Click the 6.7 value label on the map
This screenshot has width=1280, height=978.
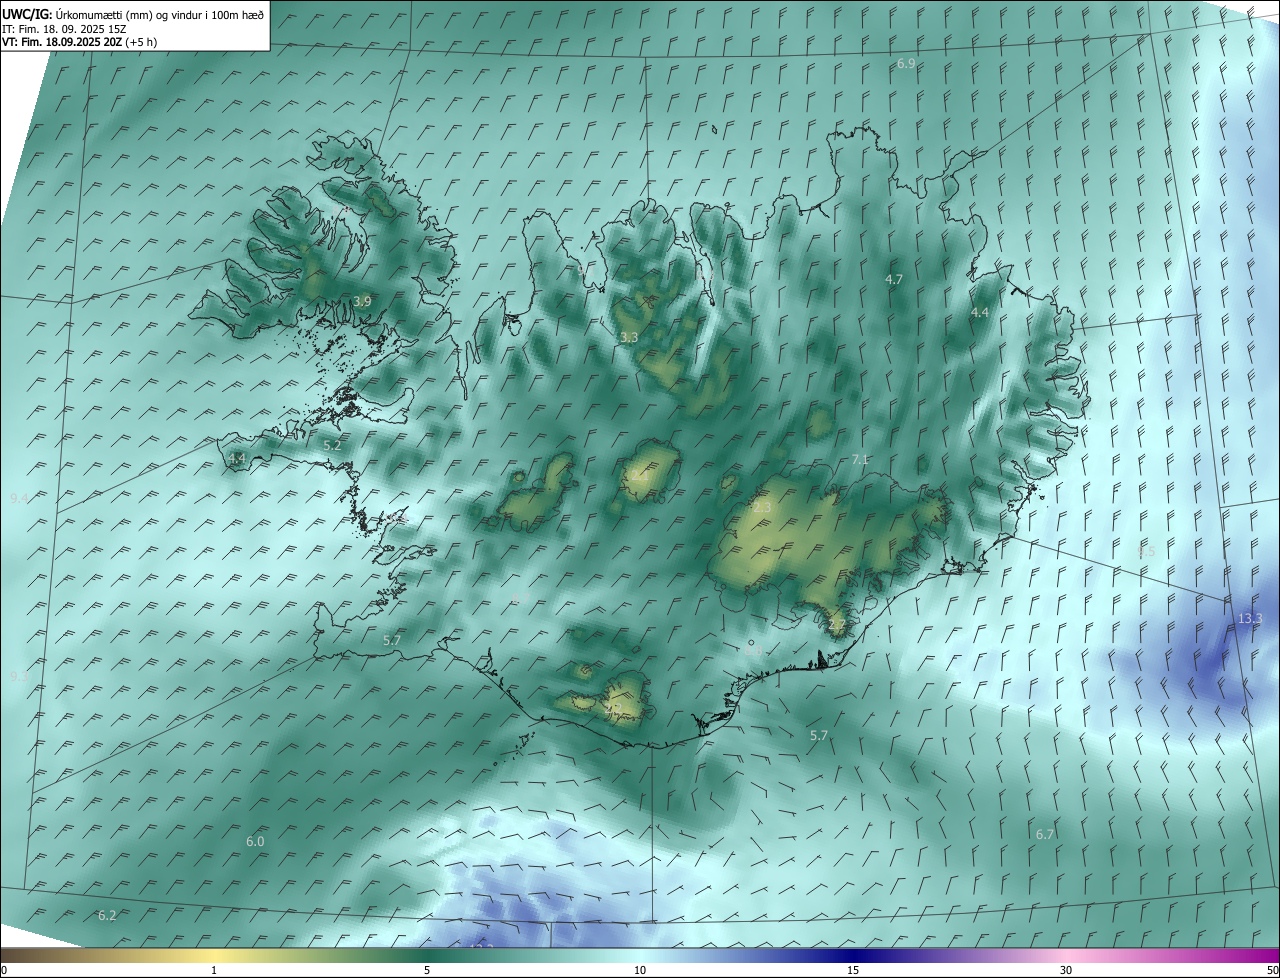(x=1044, y=834)
